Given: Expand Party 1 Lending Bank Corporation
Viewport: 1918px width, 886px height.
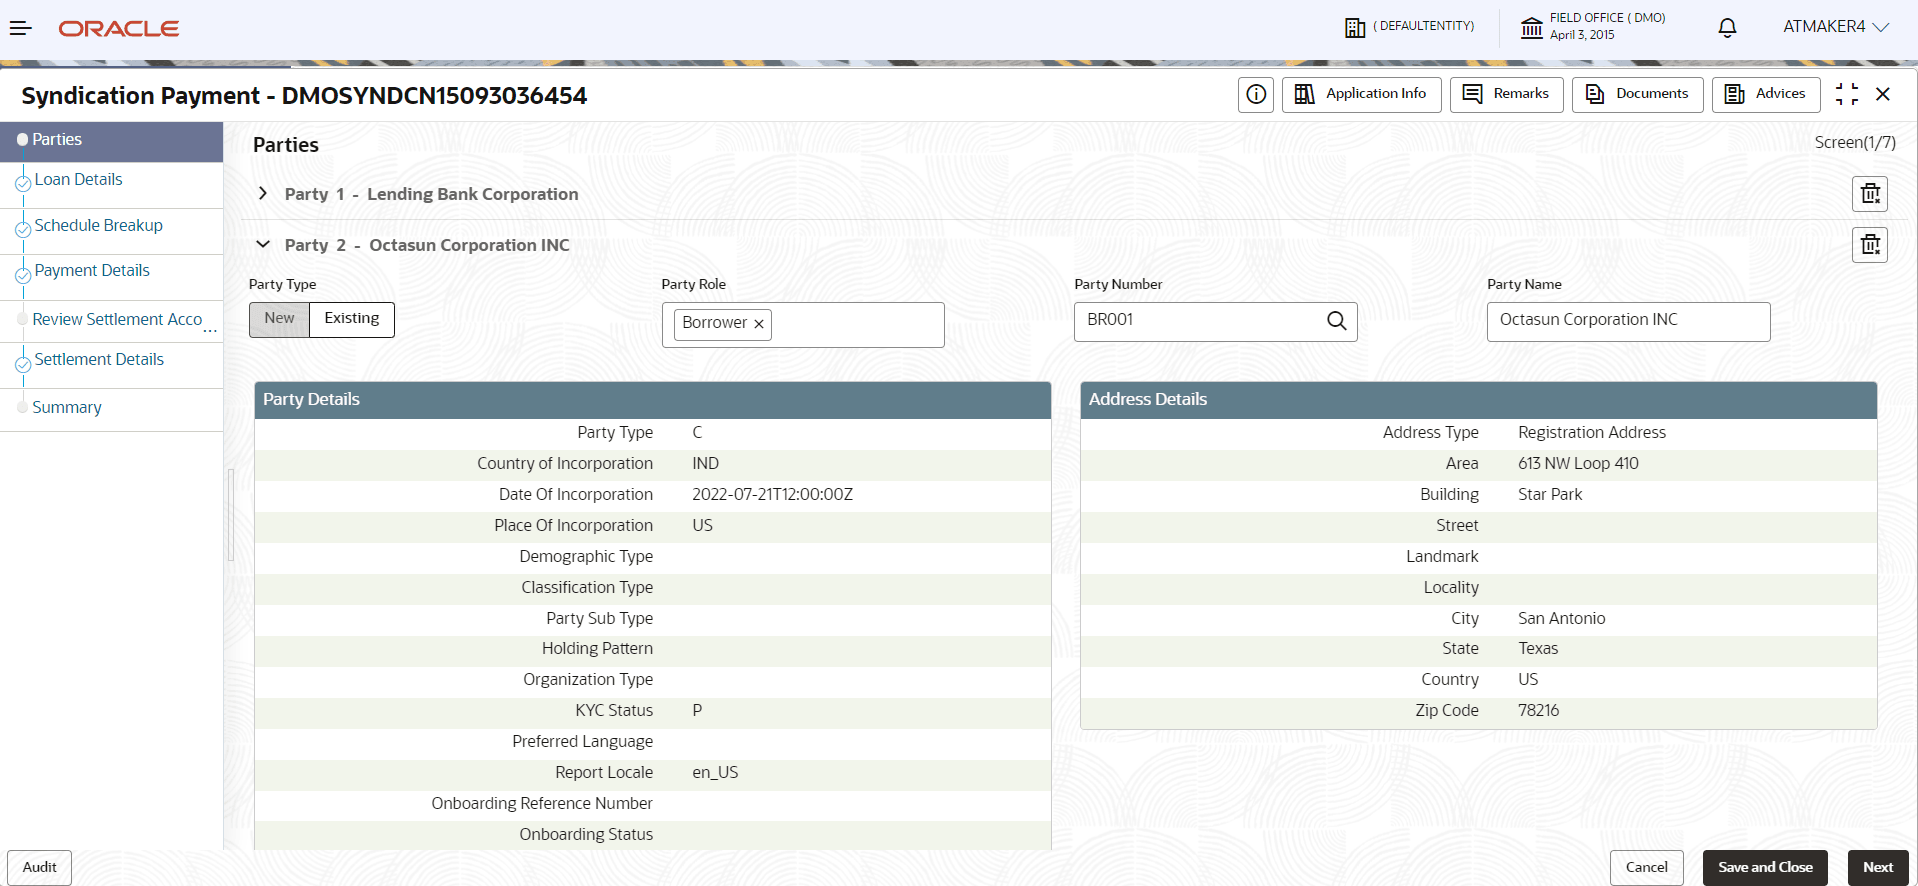Looking at the screenshot, I should coord(263,193).
